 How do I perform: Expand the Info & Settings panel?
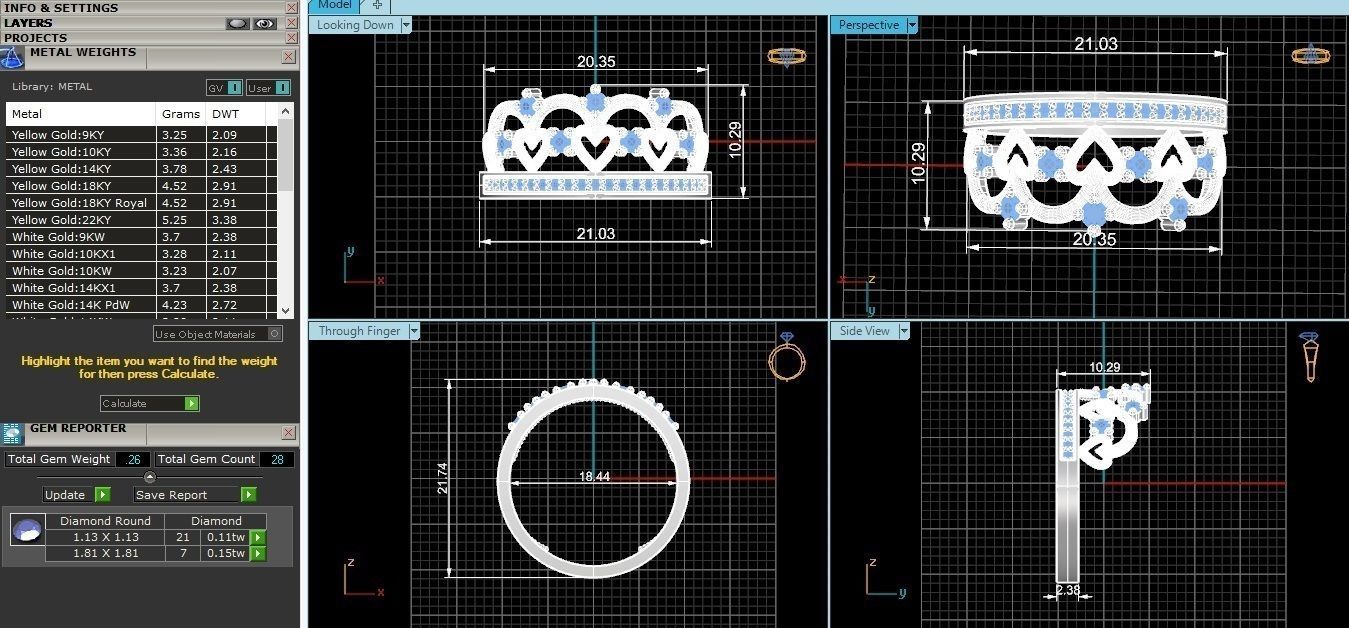[x=61, y=7]
